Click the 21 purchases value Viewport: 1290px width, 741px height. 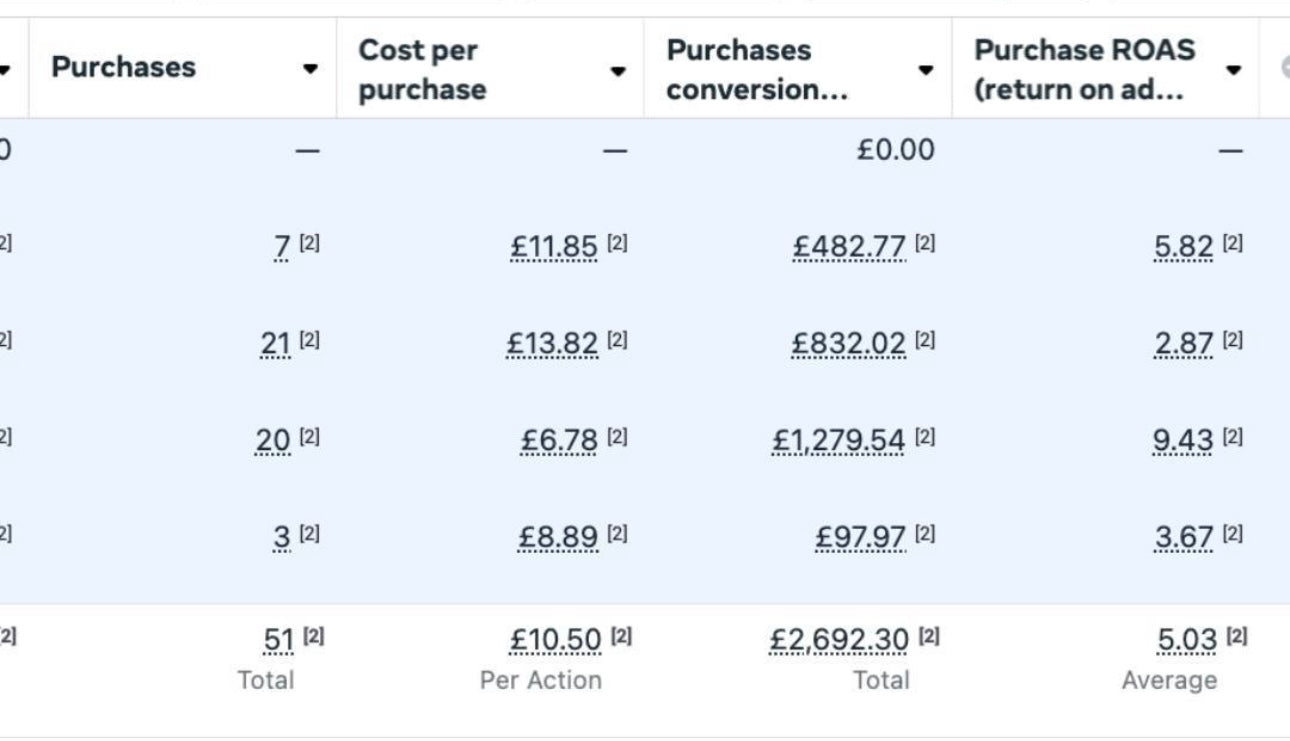[x=276, y=343]
